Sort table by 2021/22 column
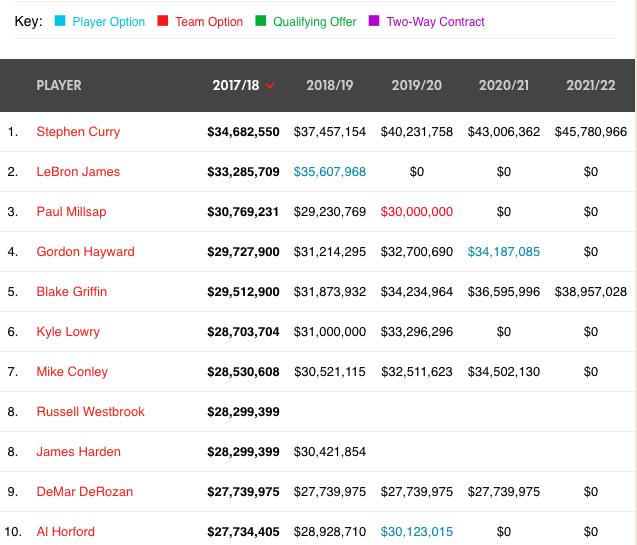Screen dimensions: 637x545 click(590, 85)
